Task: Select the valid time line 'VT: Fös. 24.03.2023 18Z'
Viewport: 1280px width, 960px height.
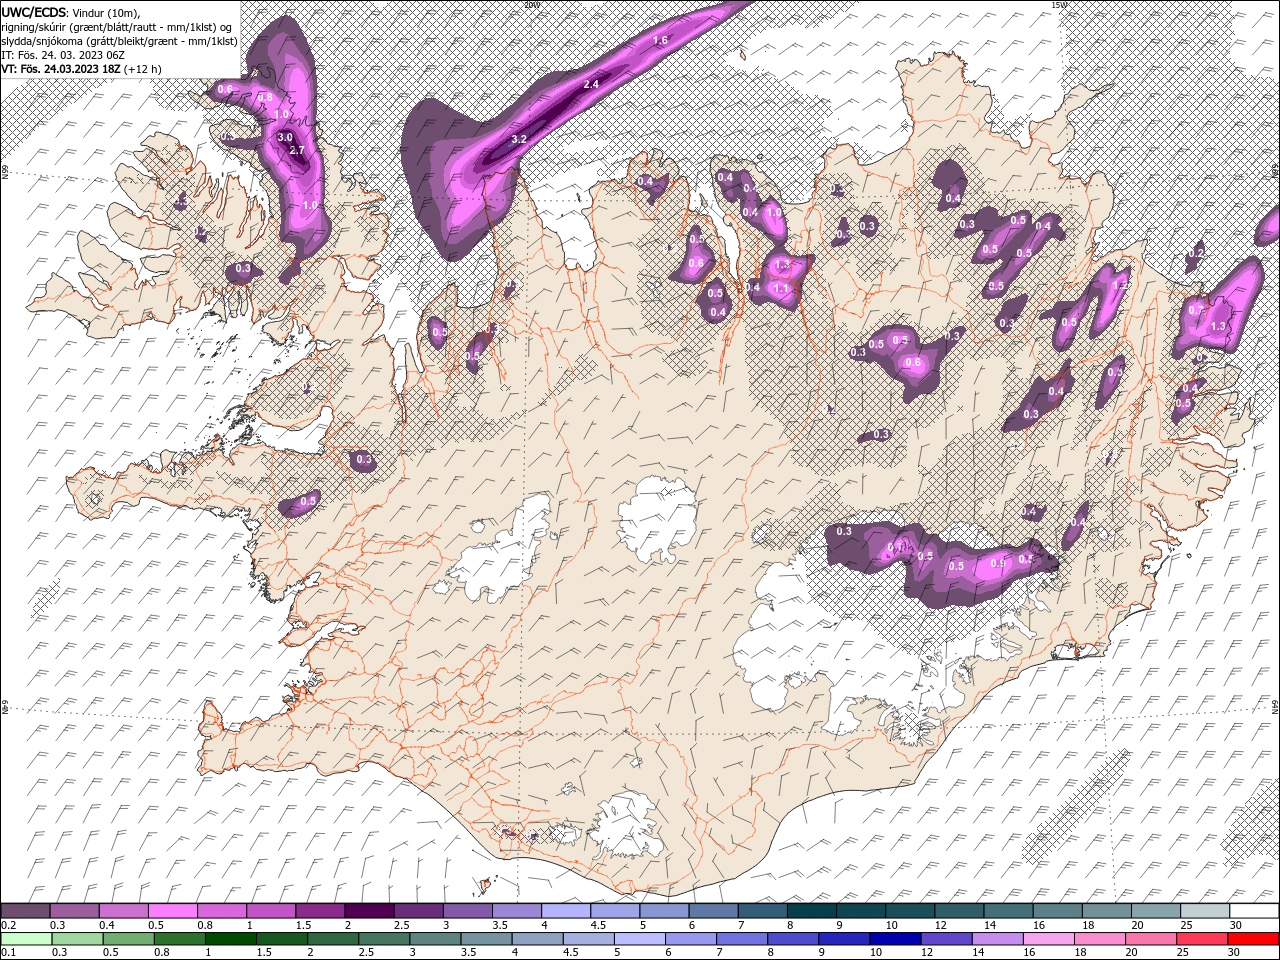Action: [x=60, y=69]
